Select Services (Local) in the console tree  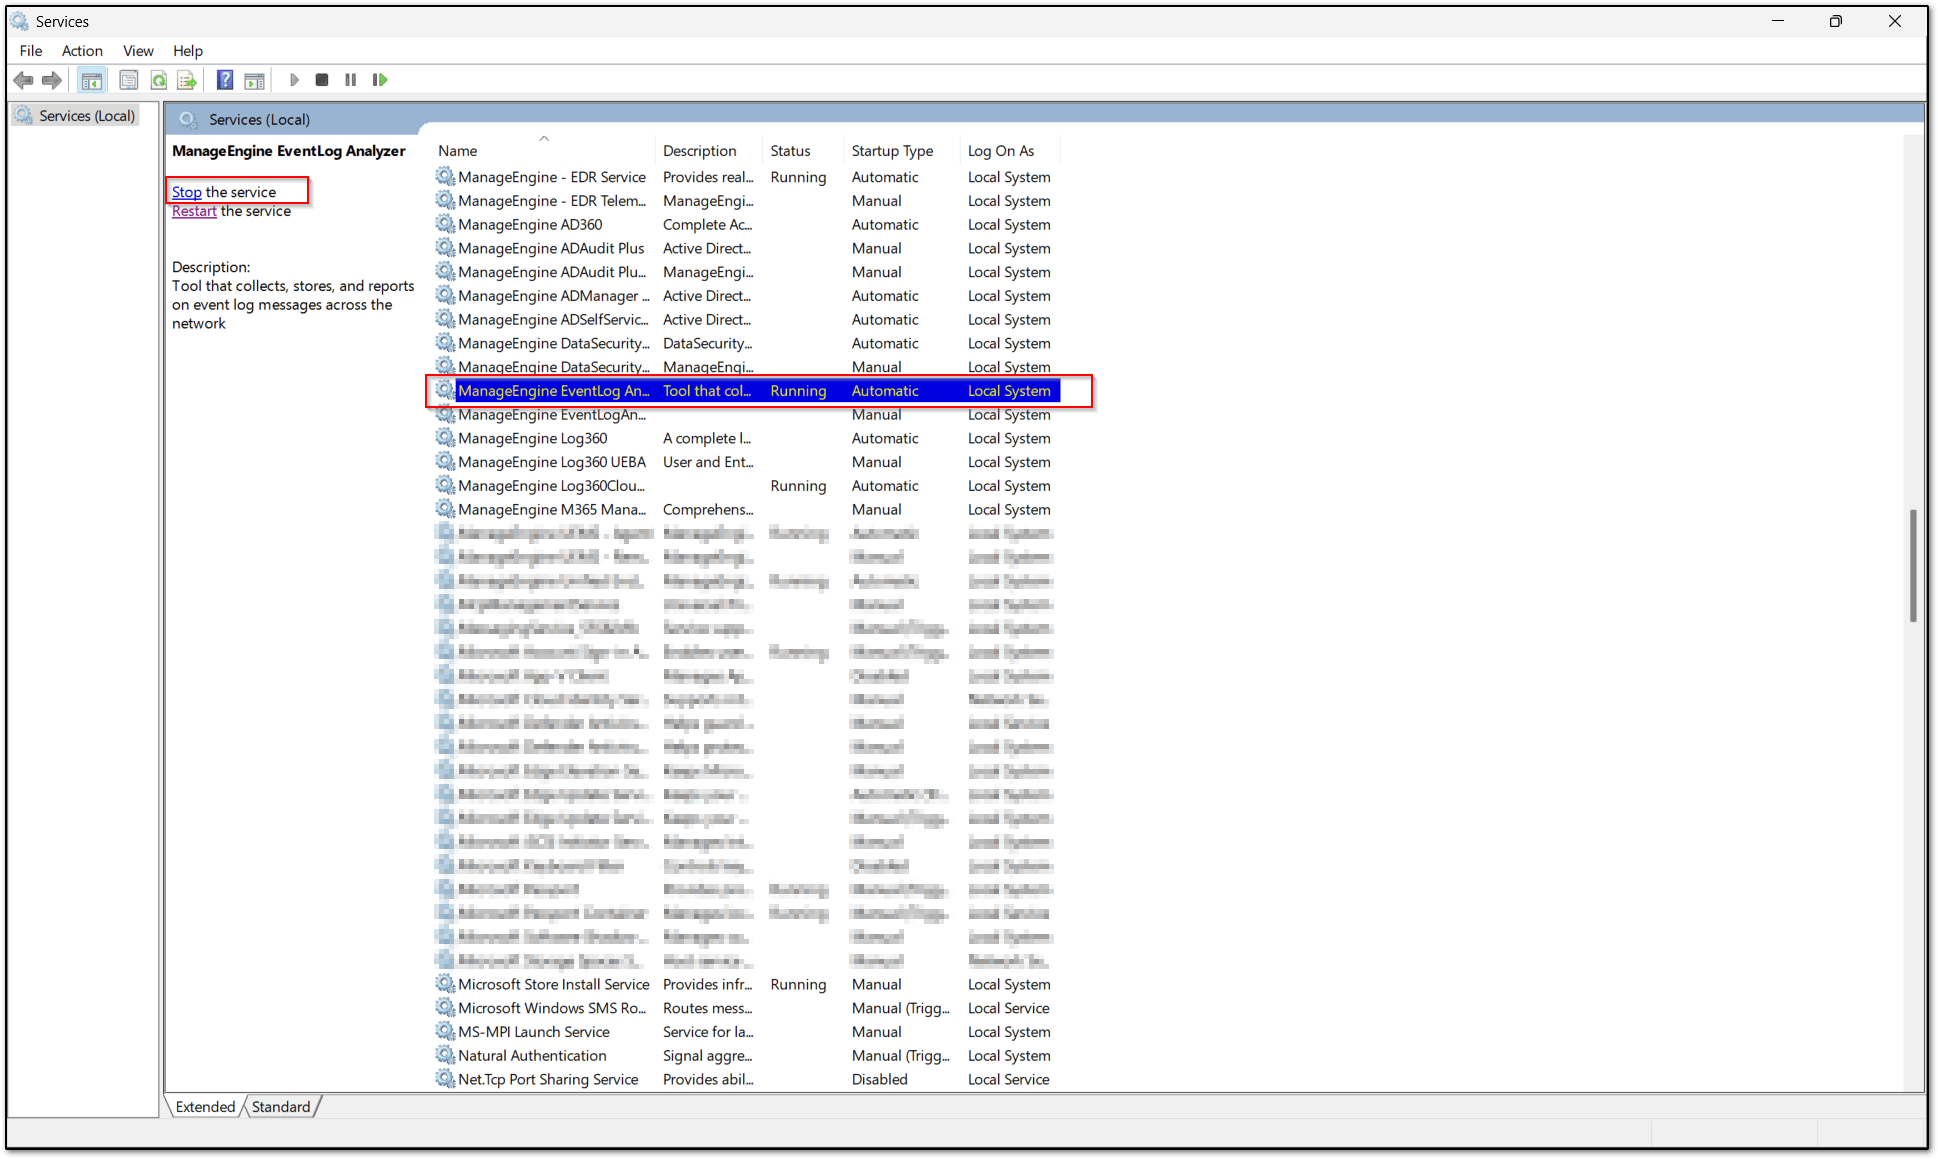86,116
